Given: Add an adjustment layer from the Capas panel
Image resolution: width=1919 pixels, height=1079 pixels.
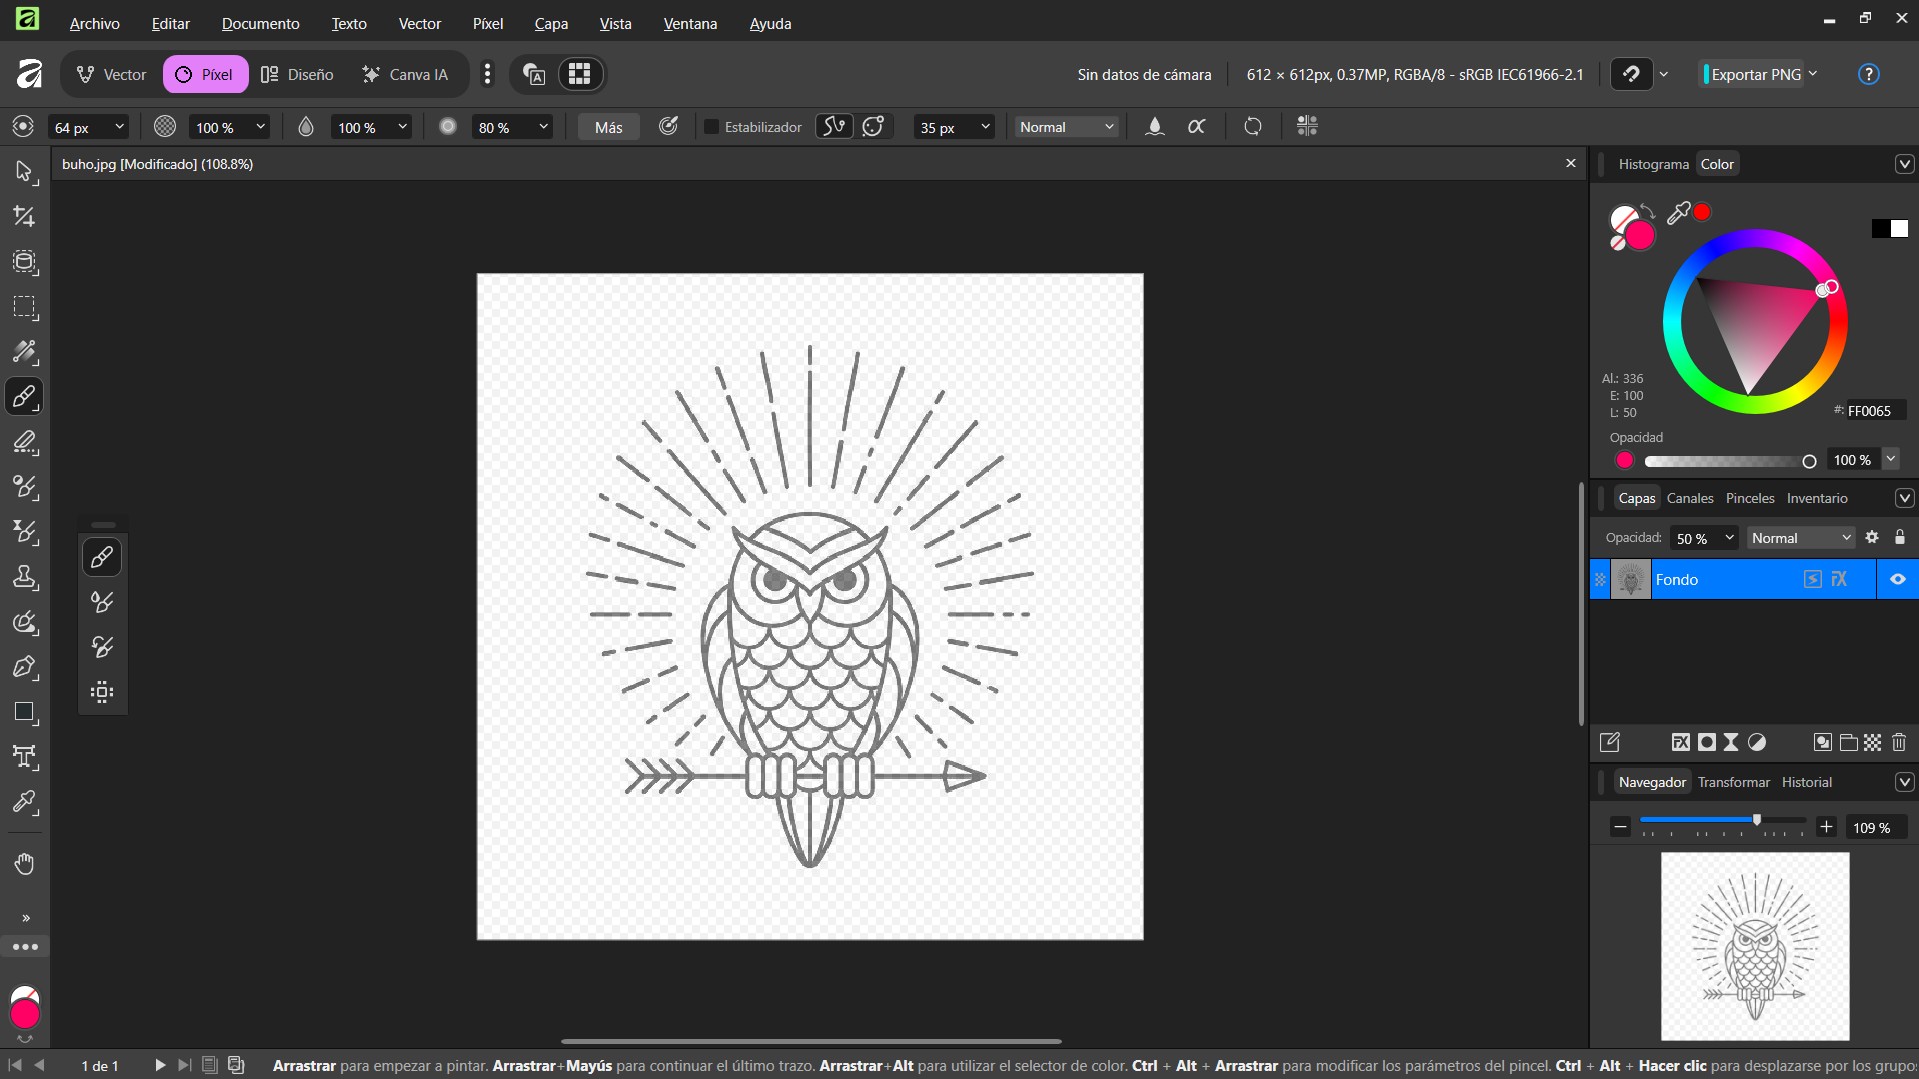Looking at the screenshot, I should click(x=1757, y=742).
